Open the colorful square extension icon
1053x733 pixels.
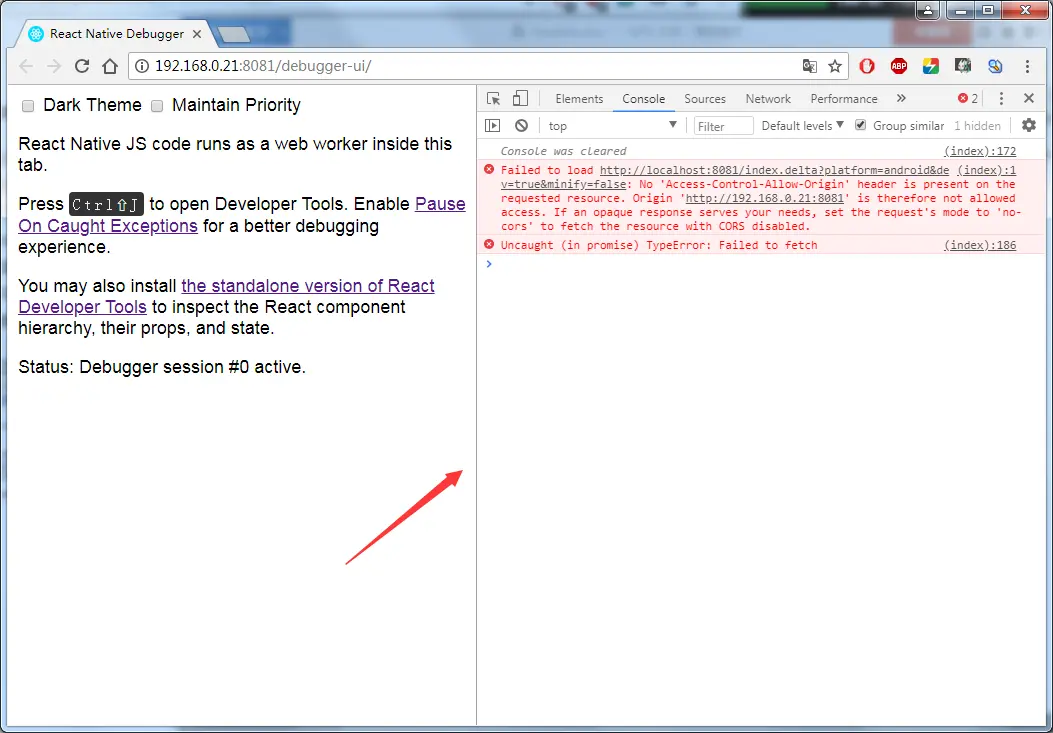pyautogui.click(x=931, y=66)
